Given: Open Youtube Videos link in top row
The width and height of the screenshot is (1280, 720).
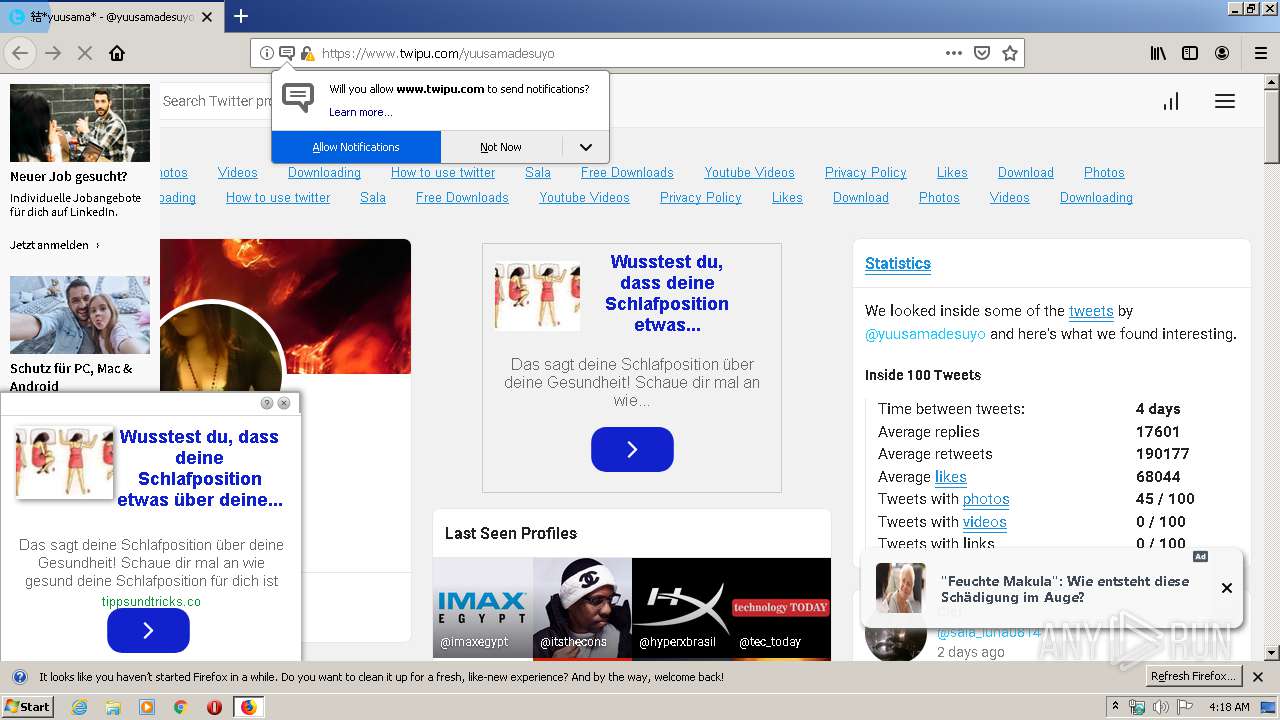Looking at the screenshot, I should coord(749,172).
